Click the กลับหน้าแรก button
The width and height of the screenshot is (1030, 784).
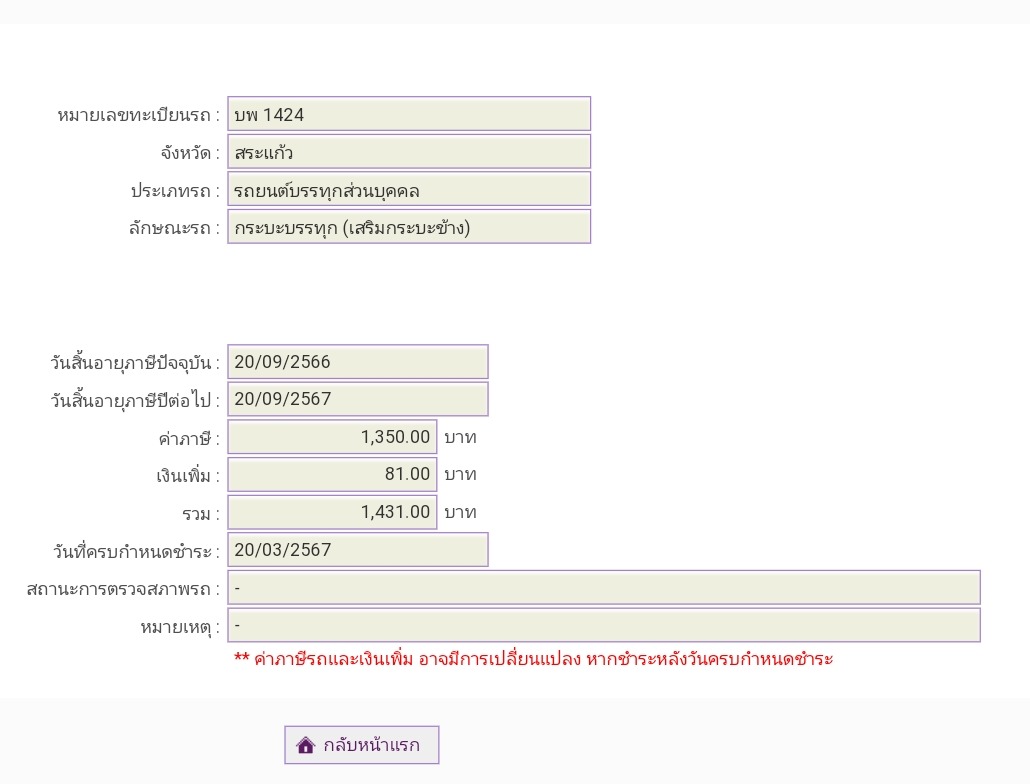[x=361, y=745]
